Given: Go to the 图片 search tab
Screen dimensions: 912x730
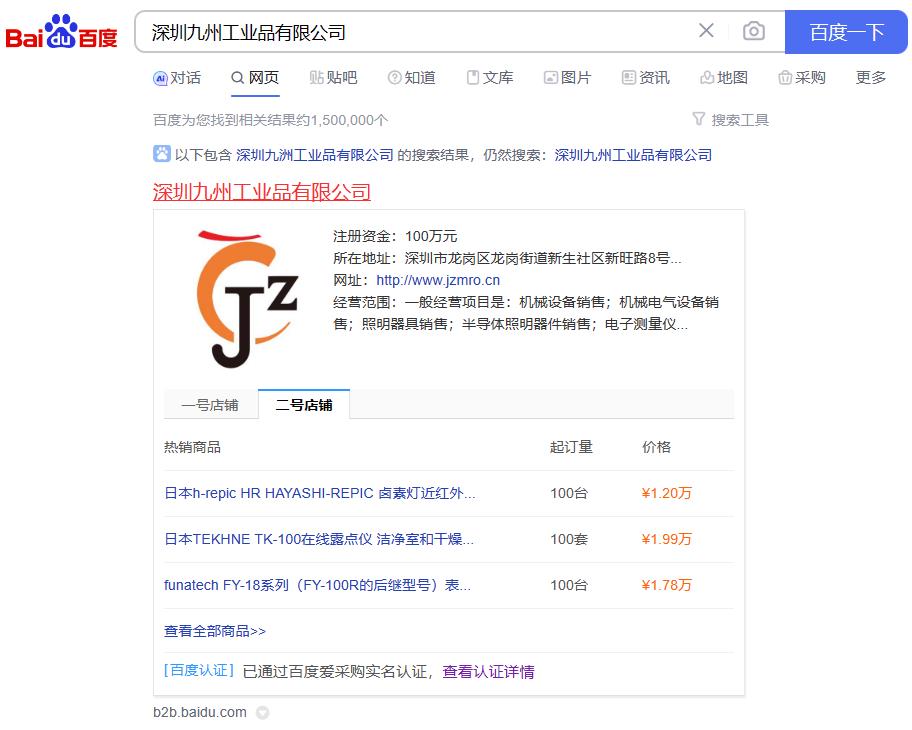Looking at the screenshot, I should [567, 78].
